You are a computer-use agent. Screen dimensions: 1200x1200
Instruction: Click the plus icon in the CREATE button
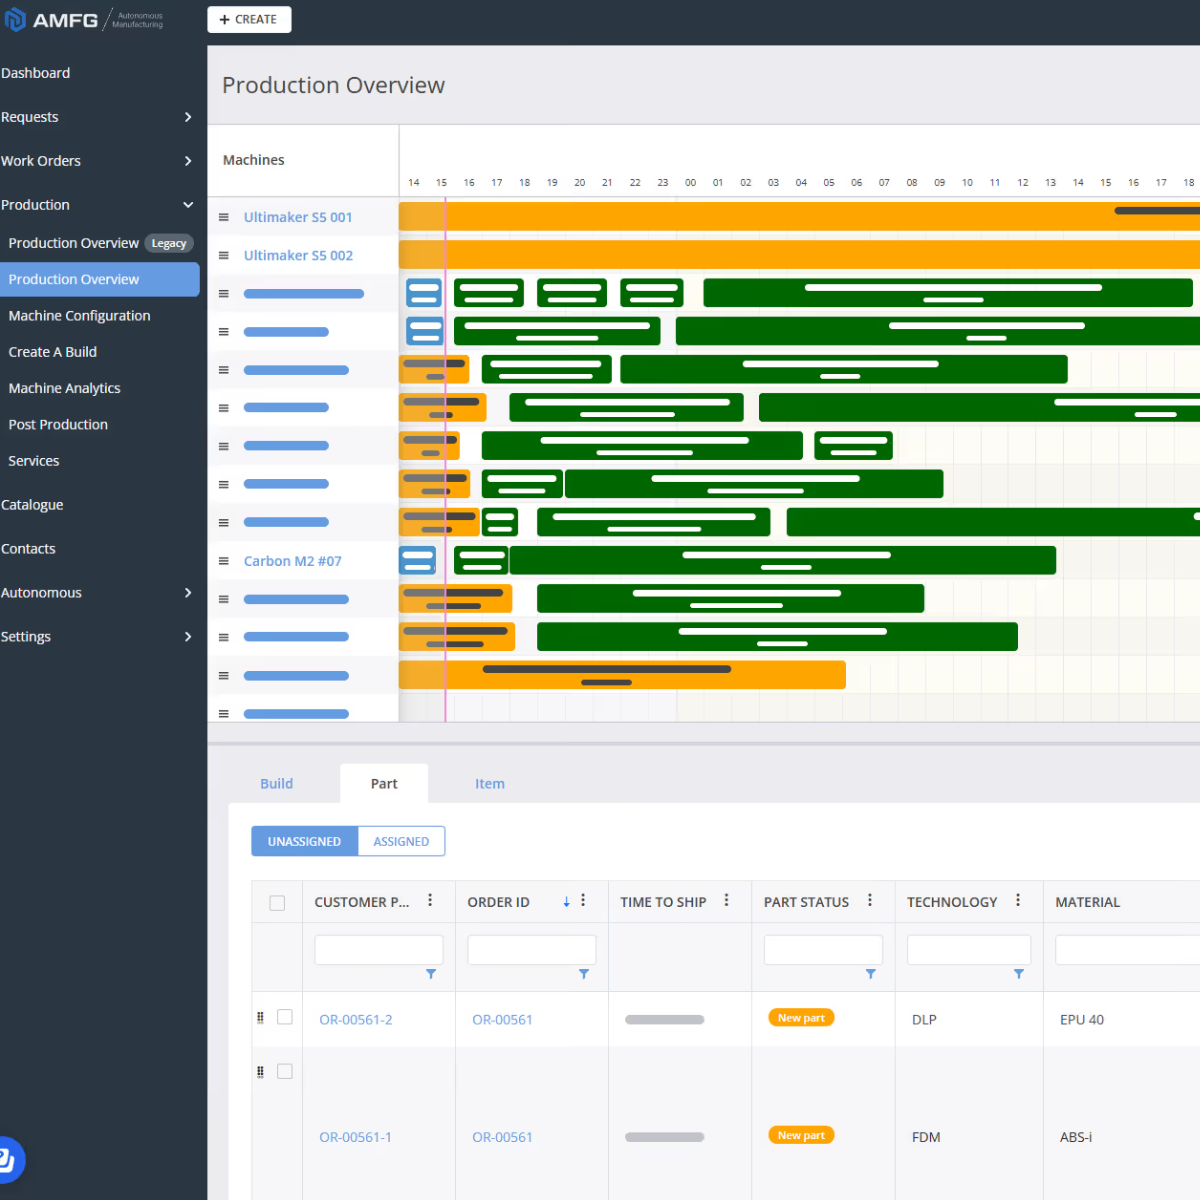coord(224,20)
